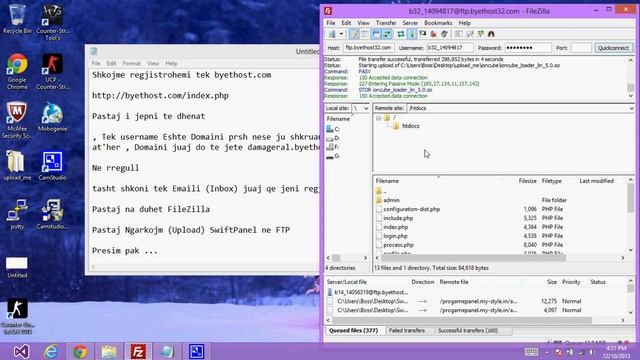Select the McAfee Security desktop icon
This screenshot has height=360, width=640.
click(x=17, y=120)
